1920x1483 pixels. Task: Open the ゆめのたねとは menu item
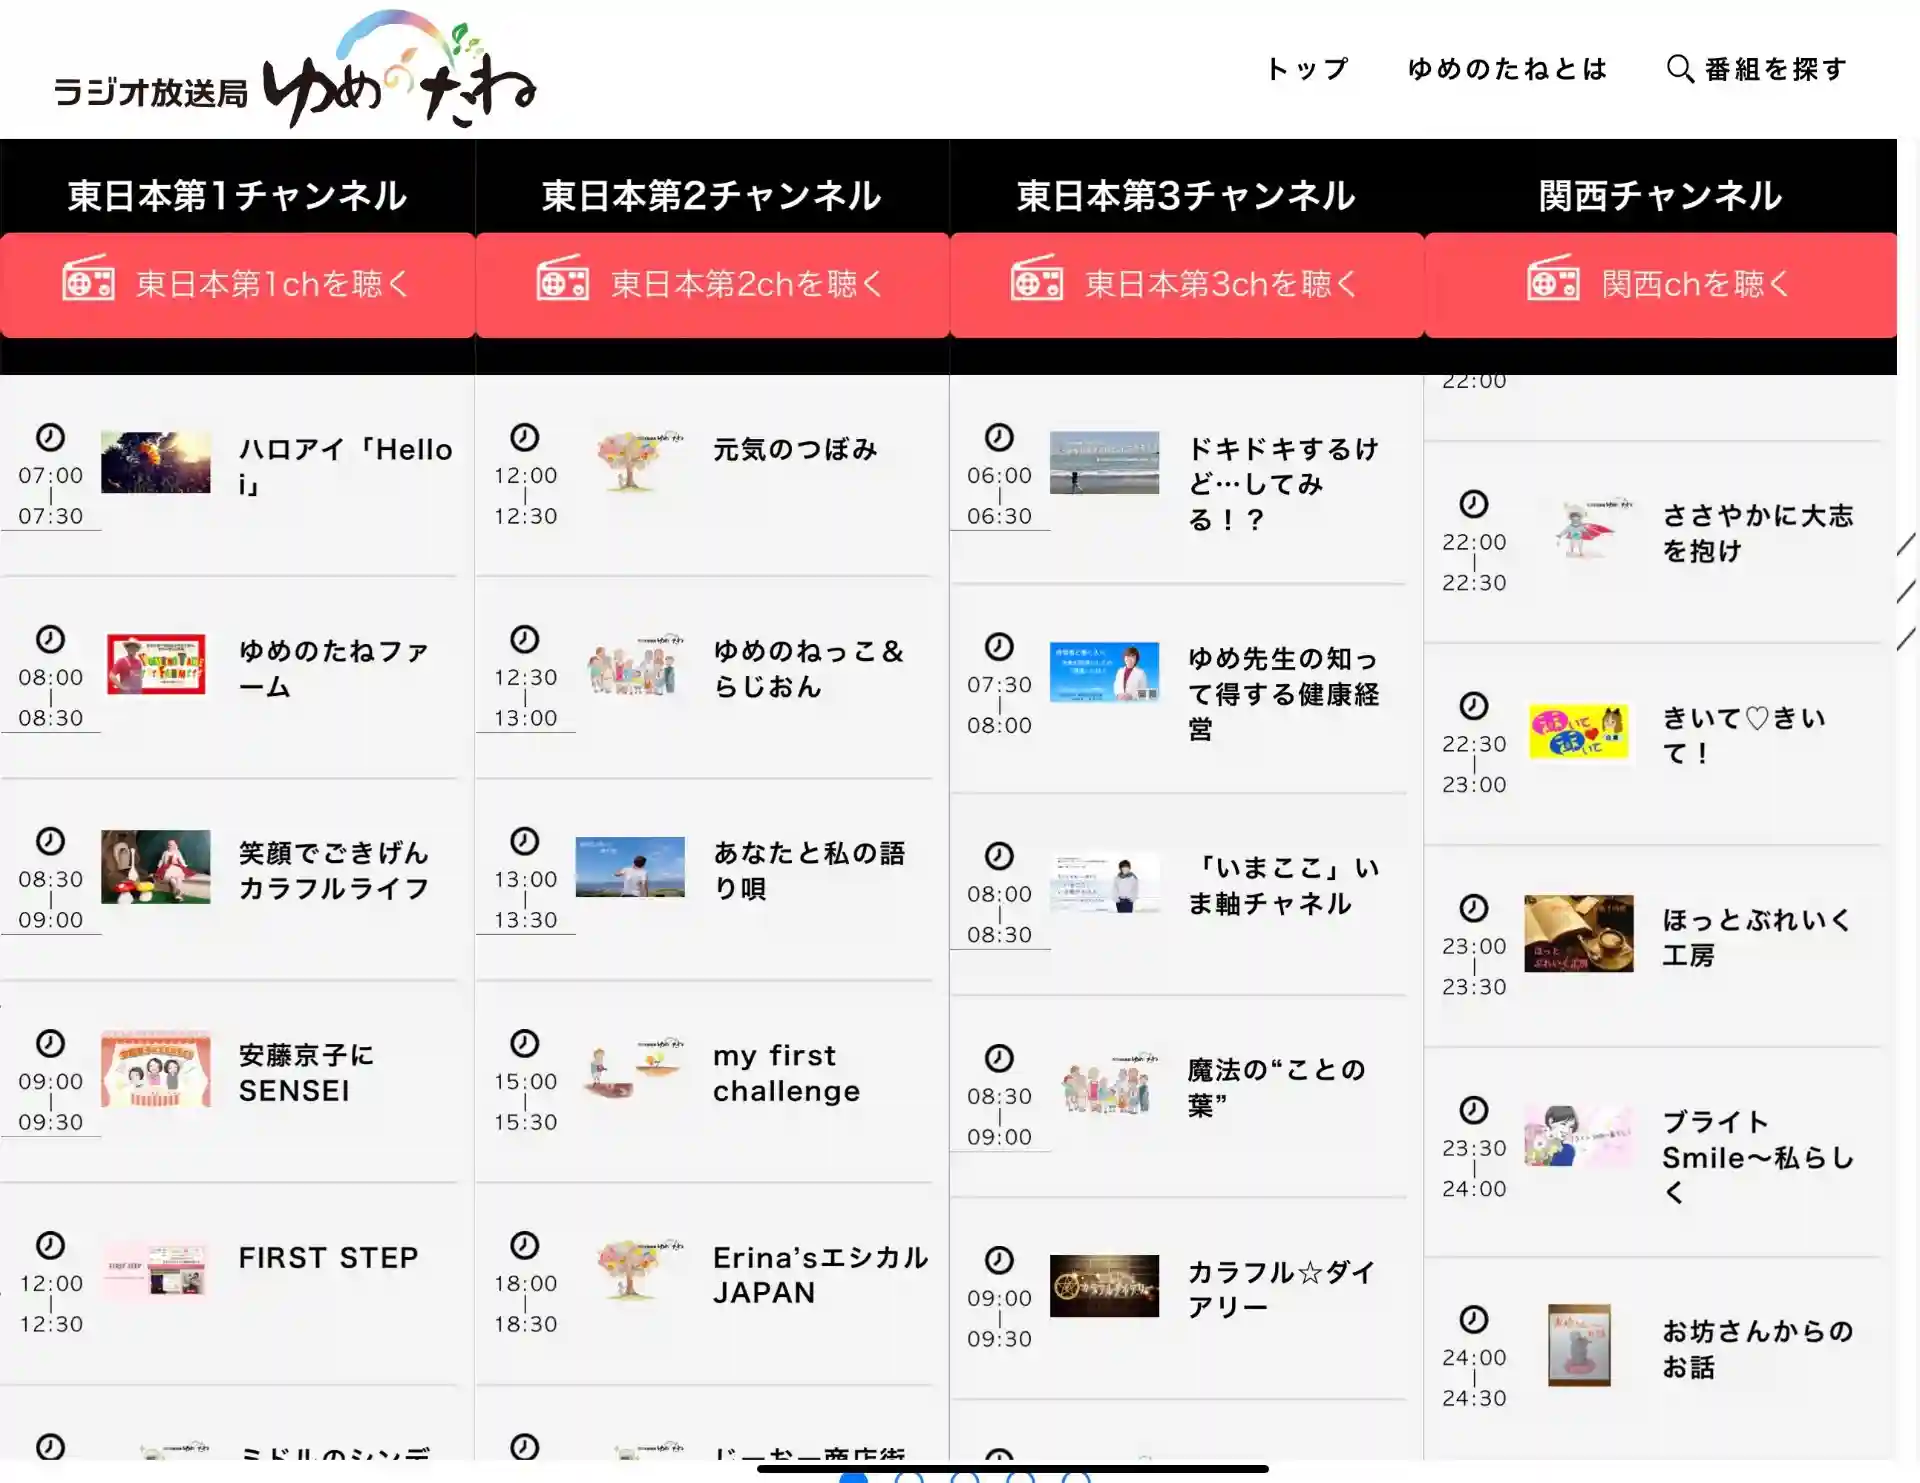(x=1507, y=69)
